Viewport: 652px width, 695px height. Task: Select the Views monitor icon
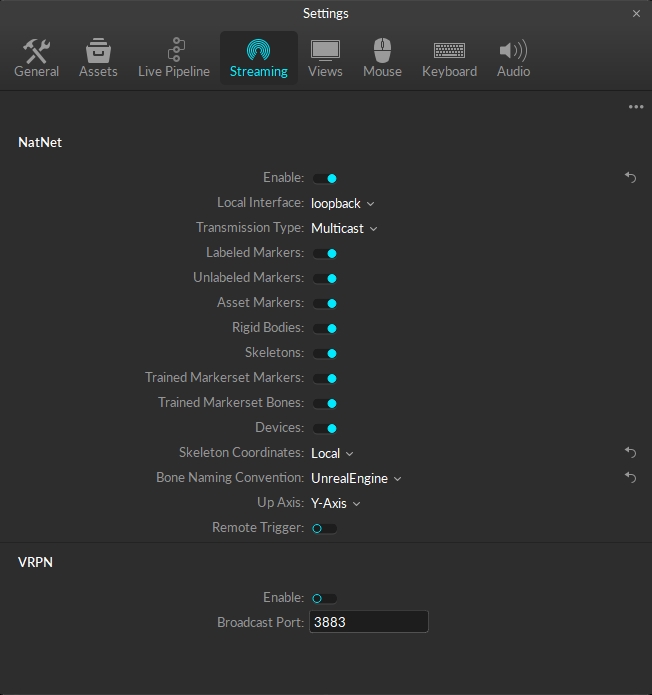[325, 51]
